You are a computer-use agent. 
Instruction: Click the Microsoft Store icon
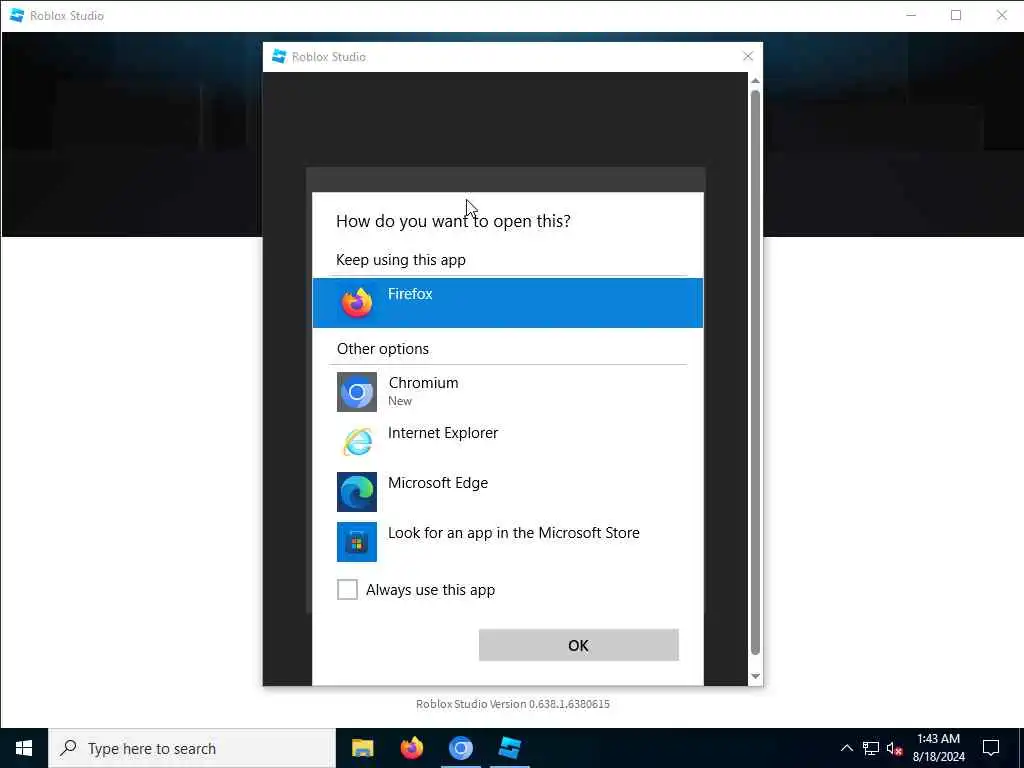tap(357, 542)
